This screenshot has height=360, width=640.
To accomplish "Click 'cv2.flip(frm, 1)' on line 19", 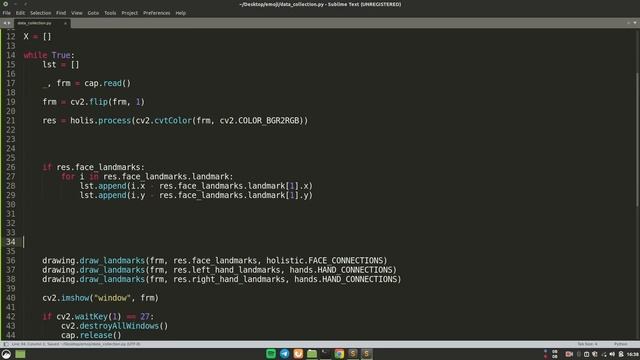I will (108, 102).
